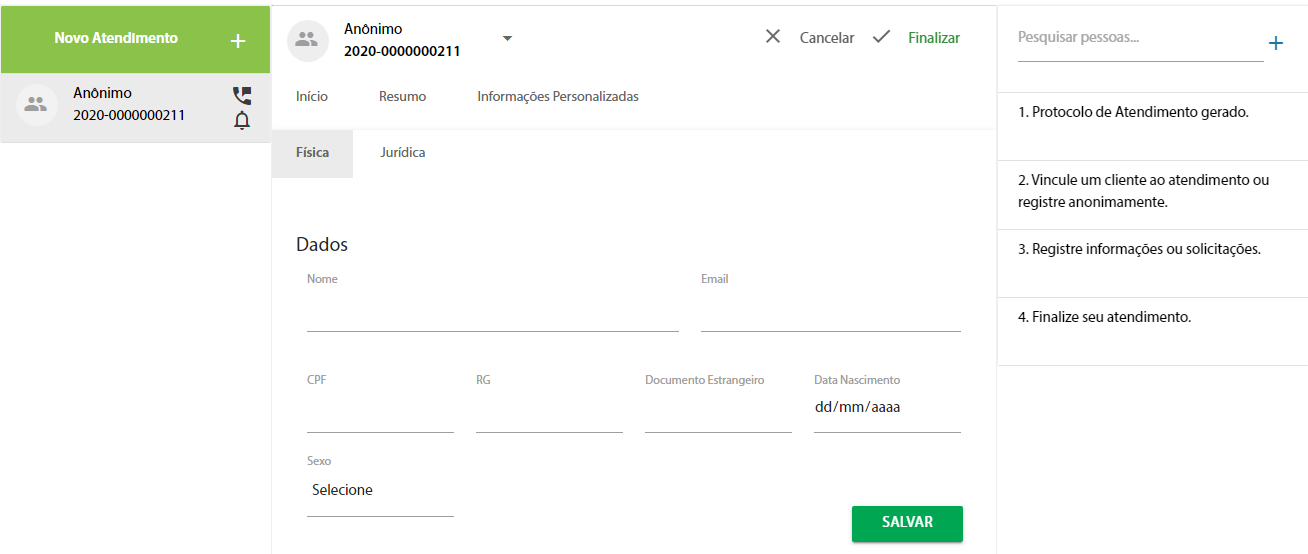The image size is (1308, 554).
Task: Click the phone call icon on Anônimo entry
Action: point(242,96)
